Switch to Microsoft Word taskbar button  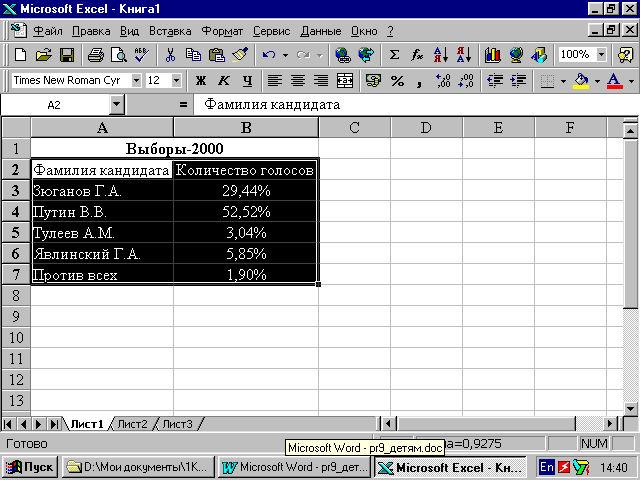pyautogui.click(x=294, y=467)
